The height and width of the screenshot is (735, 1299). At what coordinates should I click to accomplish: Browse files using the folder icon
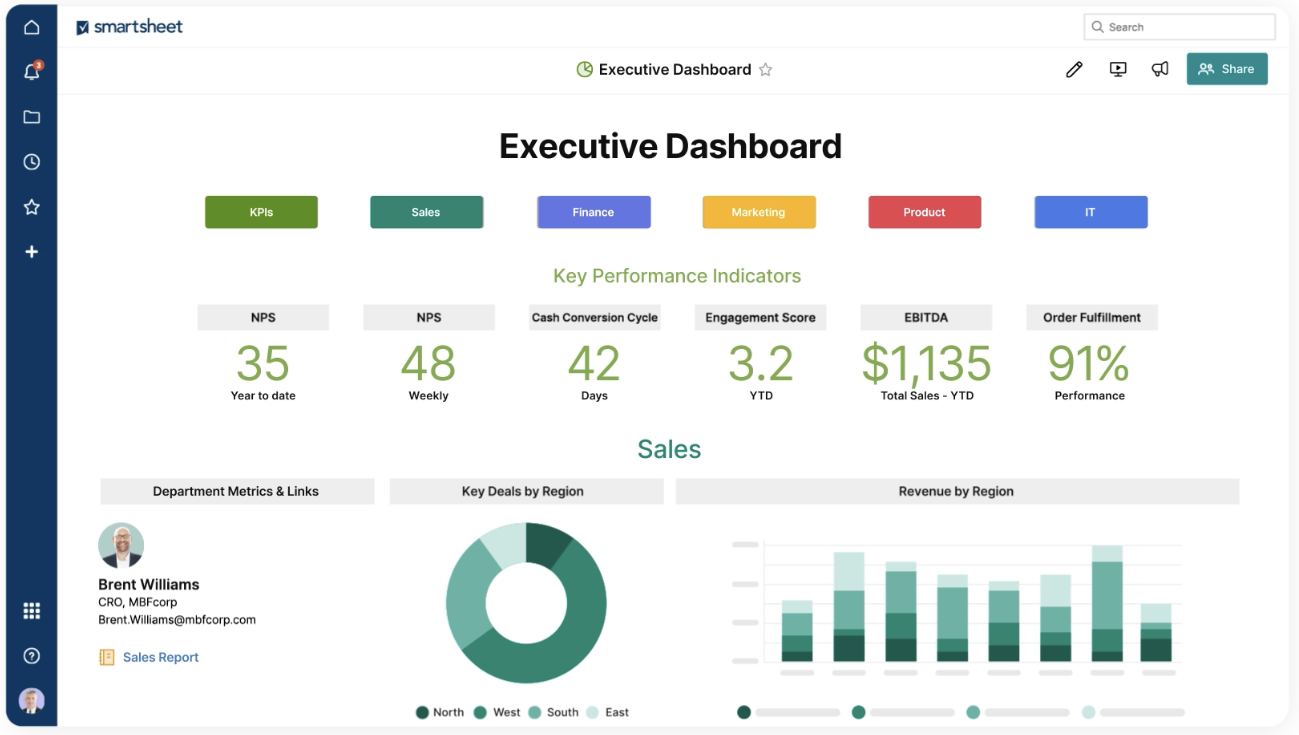coord(31,116)
